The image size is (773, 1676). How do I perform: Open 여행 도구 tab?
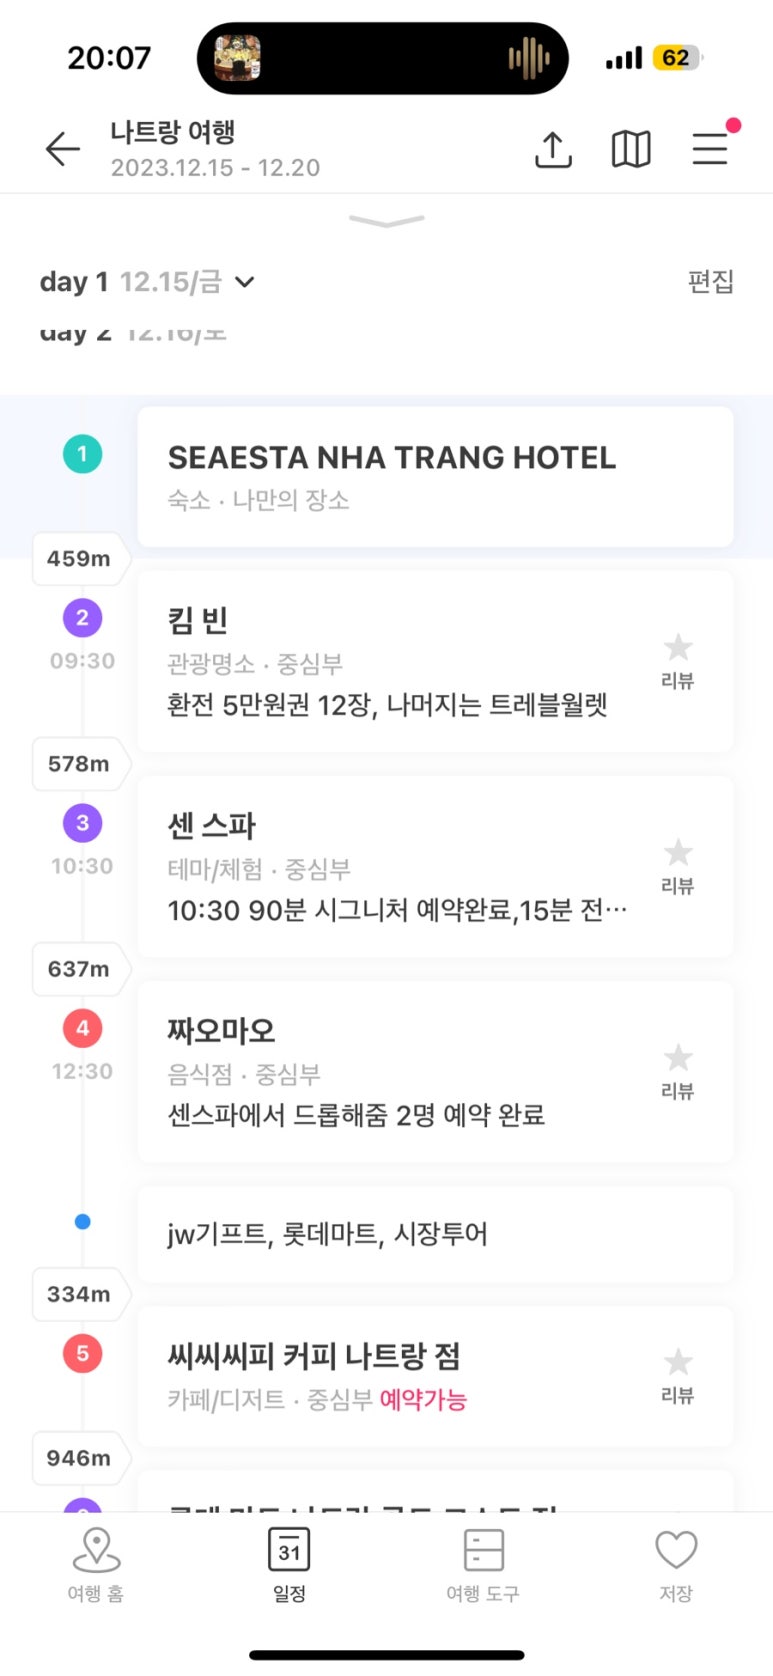483,1564
